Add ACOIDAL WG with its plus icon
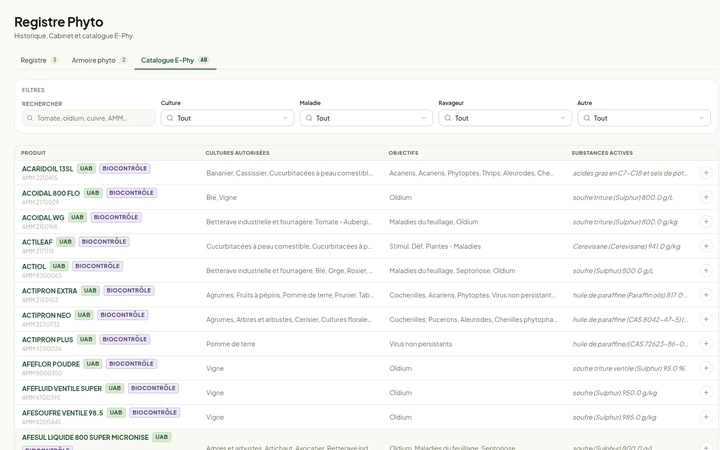Viewport: 720px width, 450px height. tap(706, 221)
